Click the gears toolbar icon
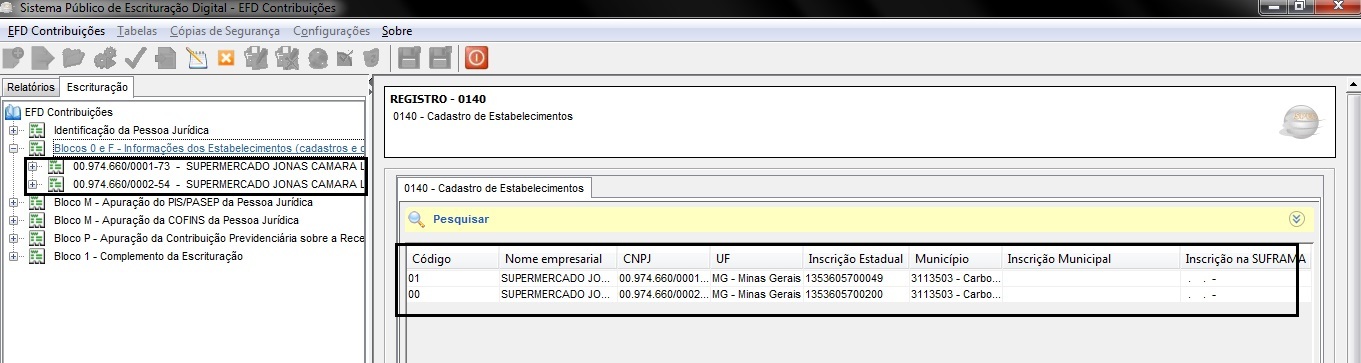This screenshot has height=363, width=1361. (x=104, y=57)
